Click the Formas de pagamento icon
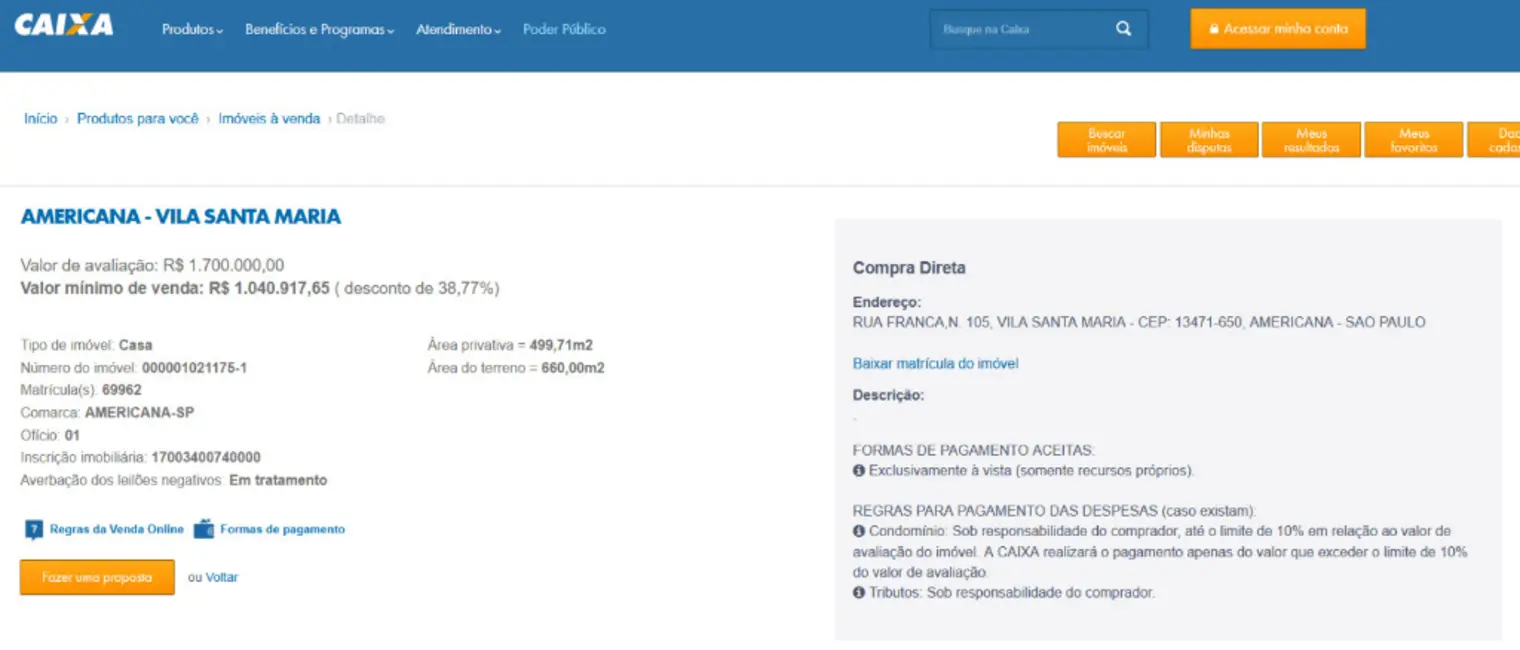This screenshot has width=1520, height=650. tap(204, 529)
